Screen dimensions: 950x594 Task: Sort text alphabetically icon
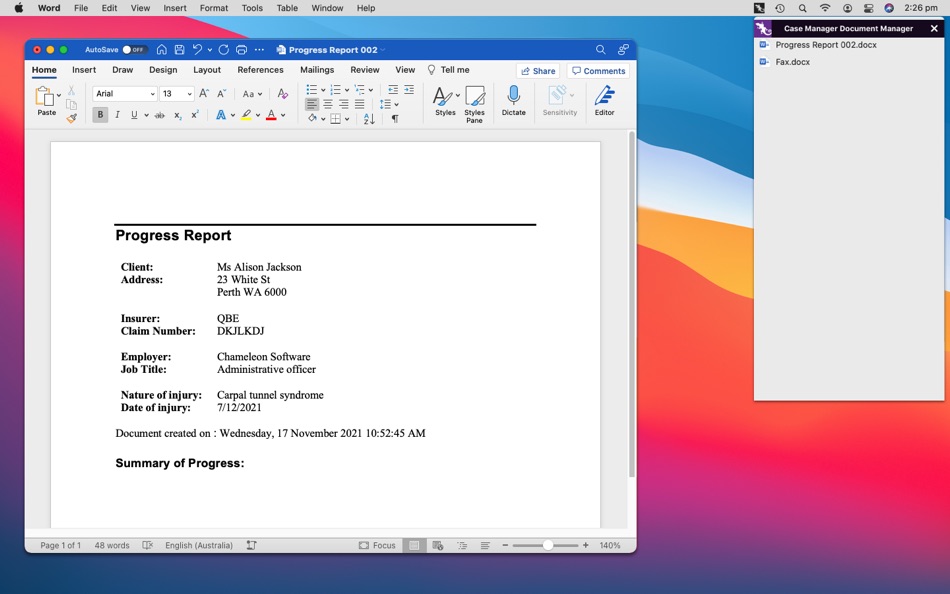tap(369, 119)
